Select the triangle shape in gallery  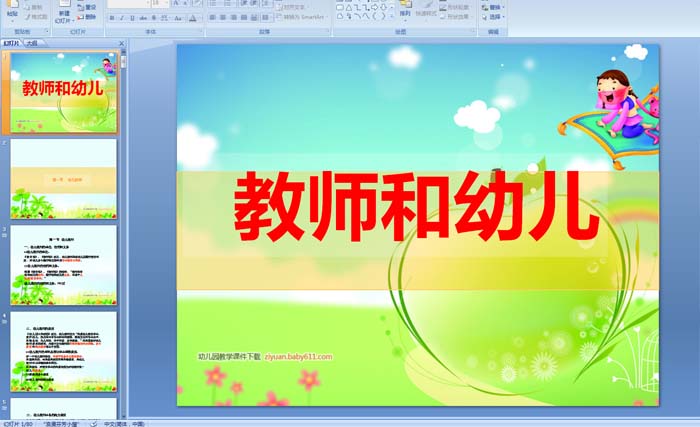(349, 8)
